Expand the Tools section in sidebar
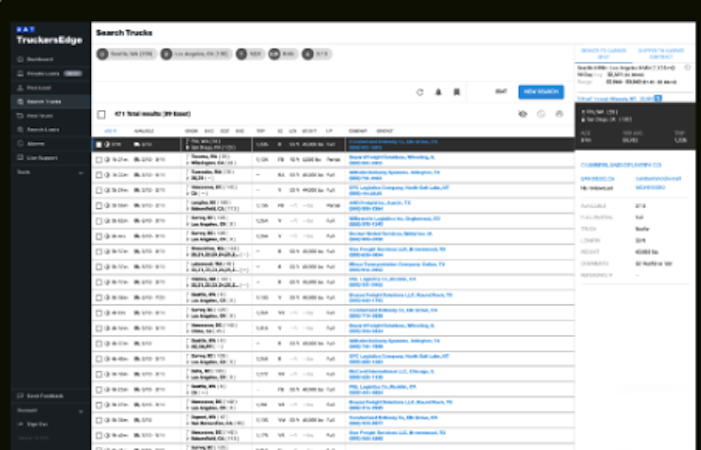The width and height of the screenshot is (701, 450). click(x=81, y=172)
